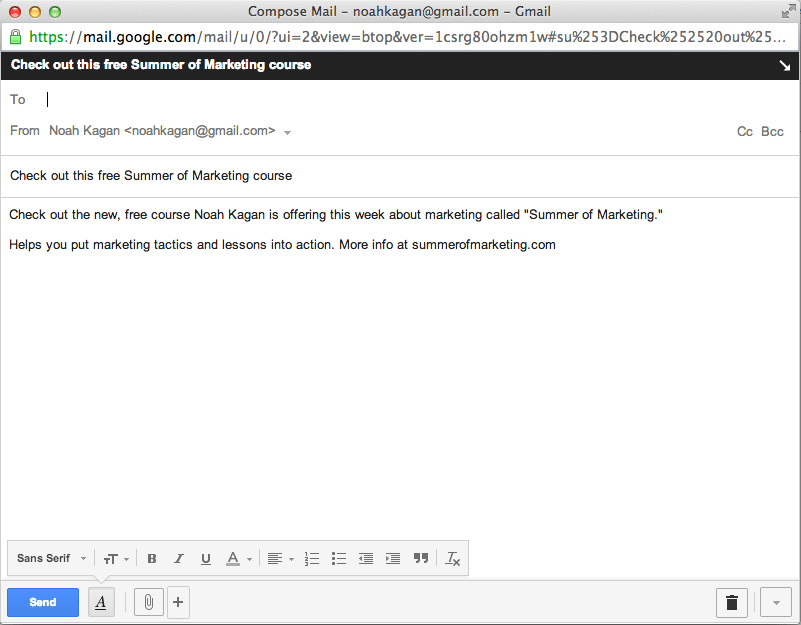Viewport: 801px width, 625px height.
Task: Pop out the compose window with the arrow
Action: 785,65
